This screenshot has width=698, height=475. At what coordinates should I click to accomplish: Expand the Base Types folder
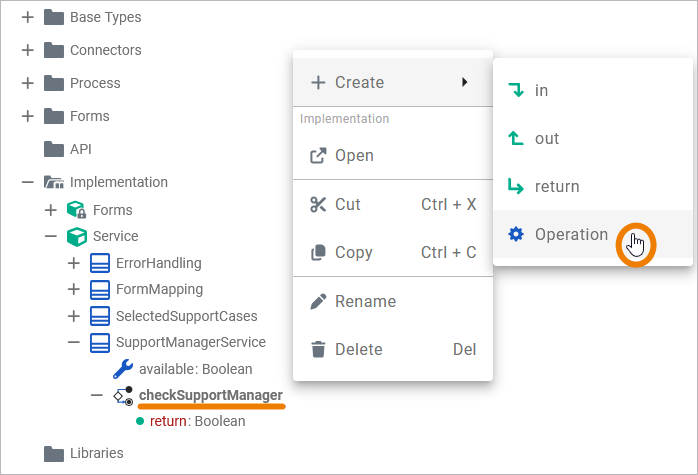tap(27, 17)
